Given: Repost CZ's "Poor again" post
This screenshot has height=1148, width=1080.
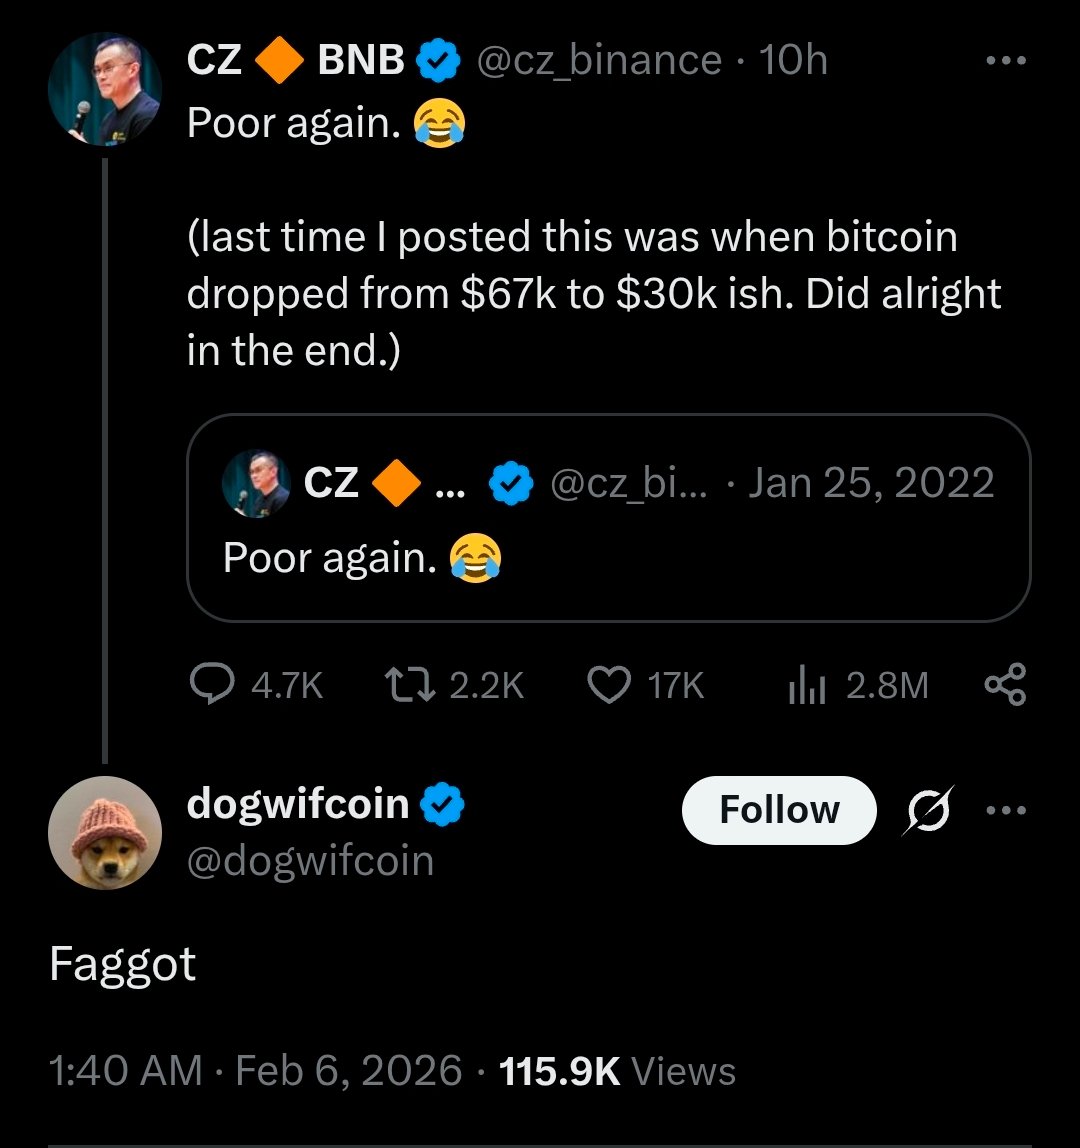Looking at the screenshot, I should tap(403, 685).
